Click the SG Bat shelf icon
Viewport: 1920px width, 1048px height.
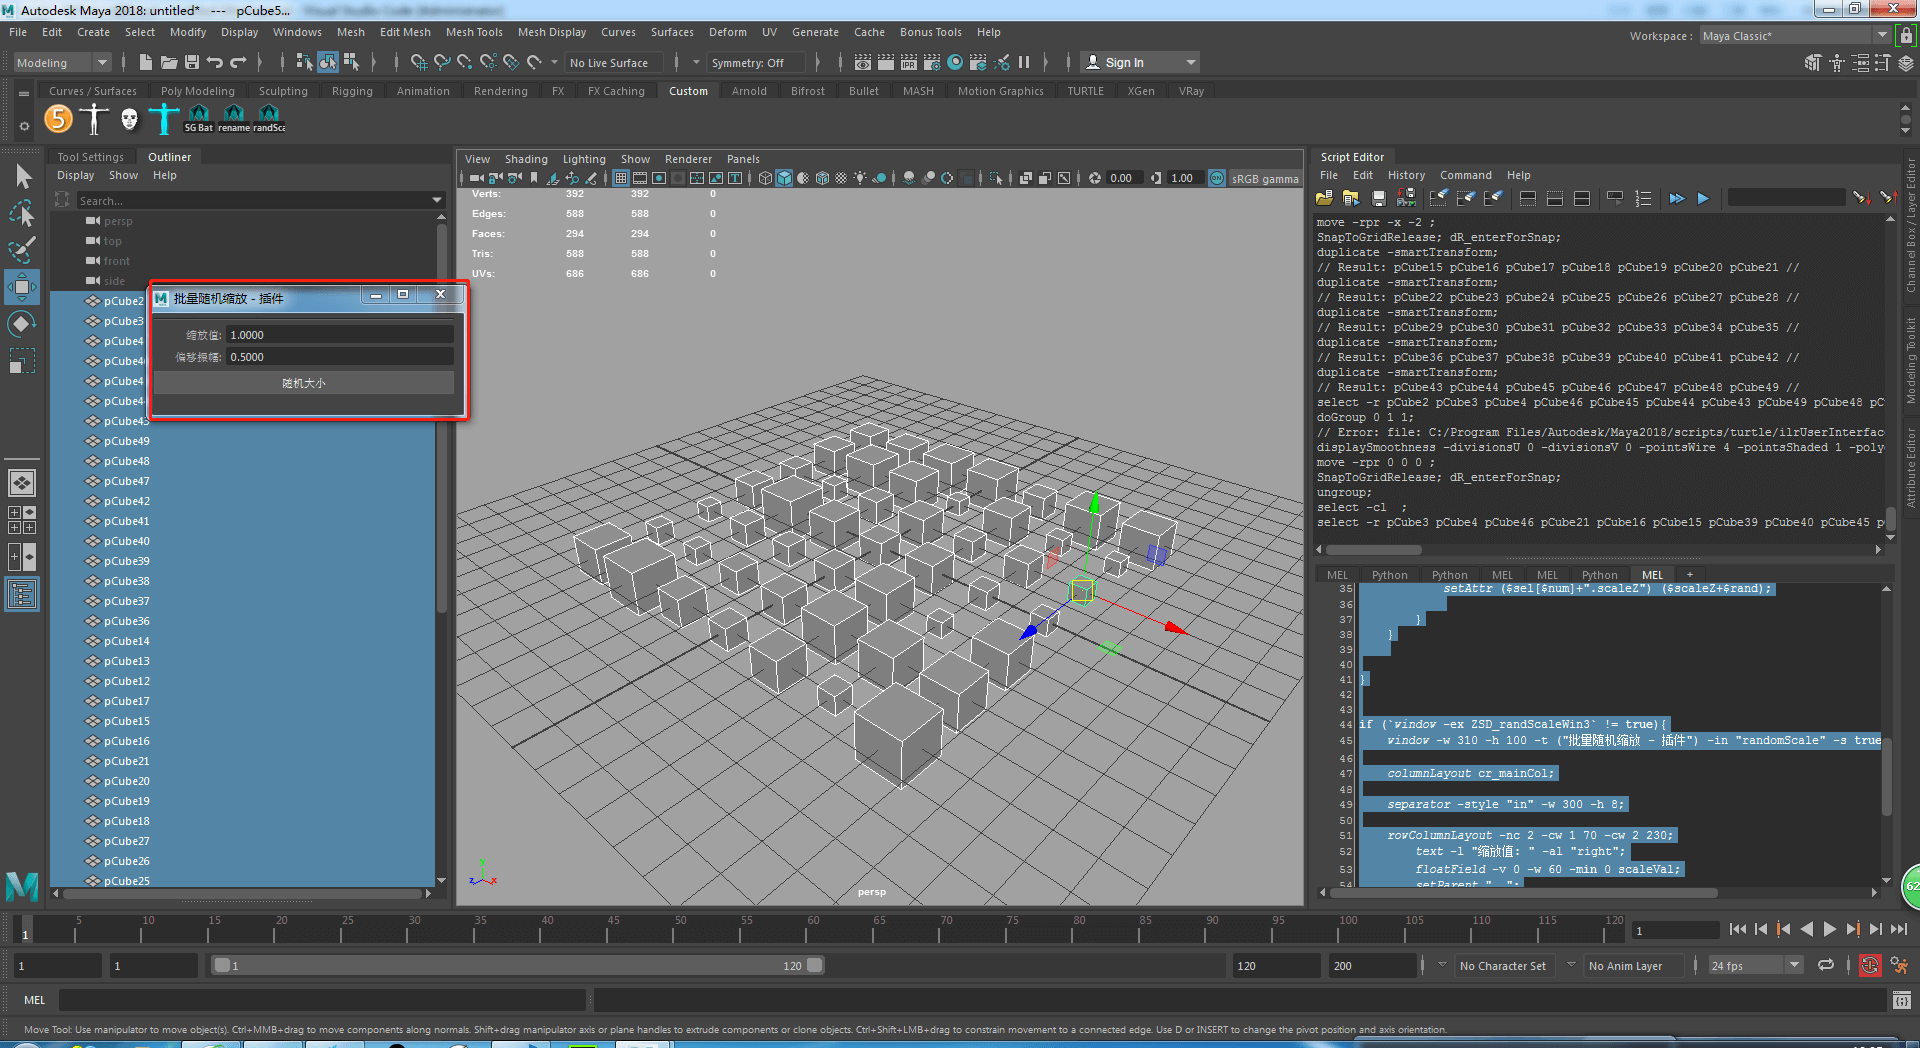(199, 118)
